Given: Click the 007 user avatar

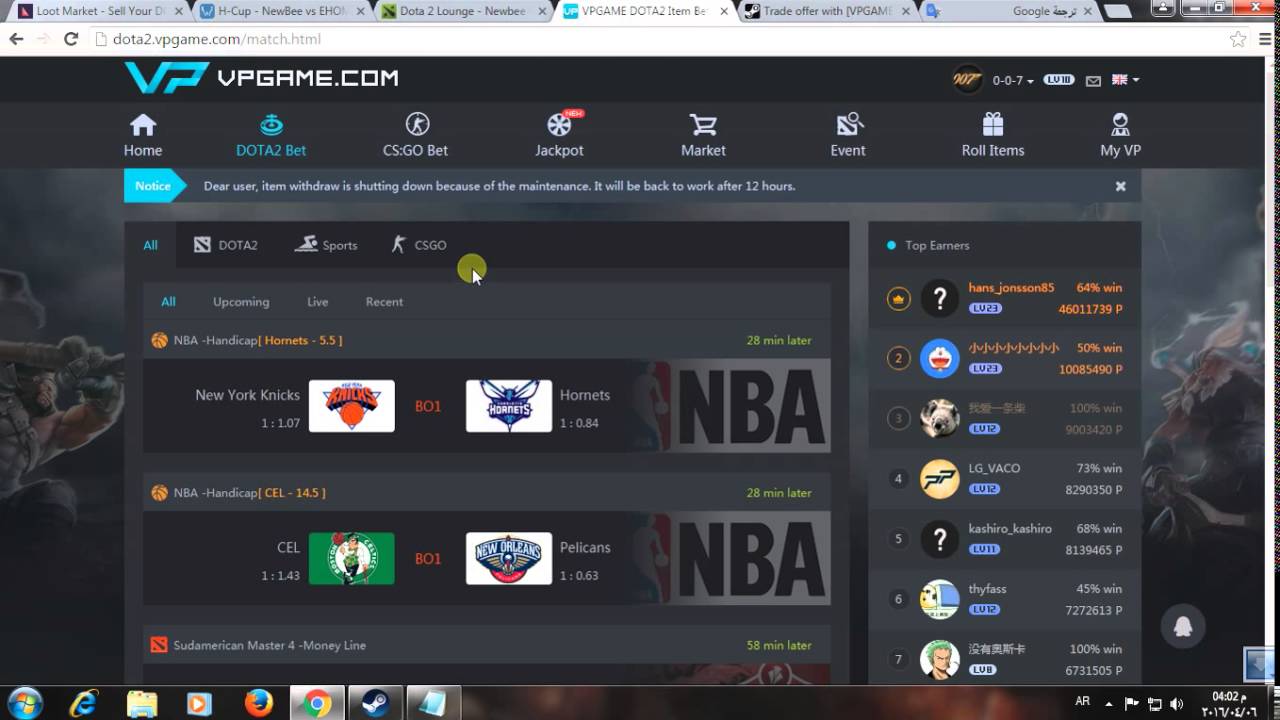Looking at the screenshot, I should click(967, 80).
